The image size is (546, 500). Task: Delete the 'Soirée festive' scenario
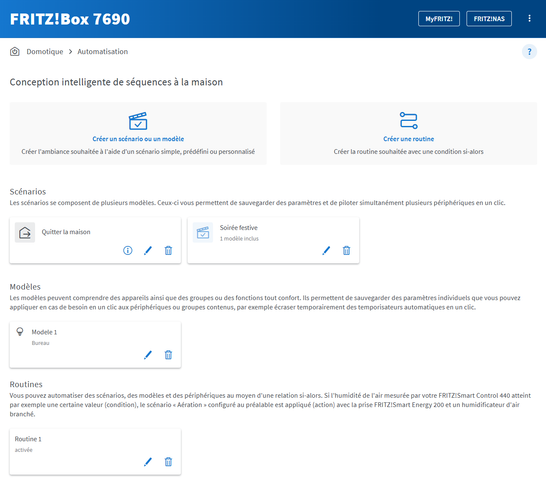pos(346,250)
